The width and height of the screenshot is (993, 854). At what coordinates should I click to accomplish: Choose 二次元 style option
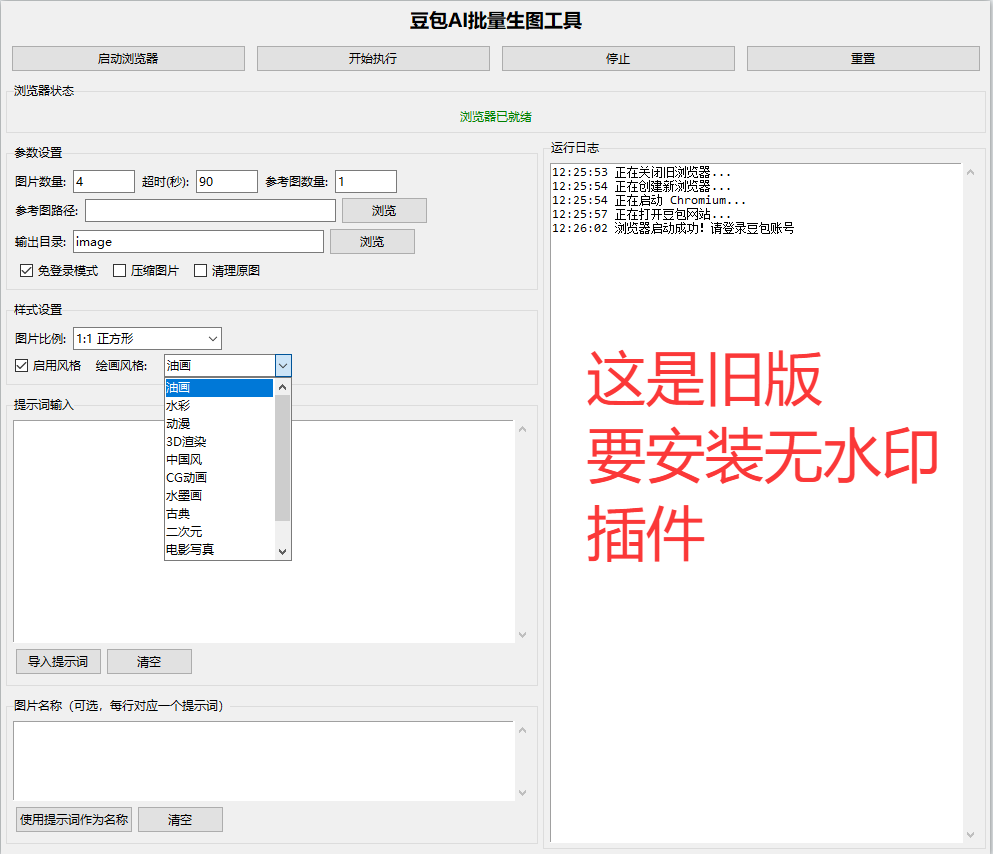[x=219, y=532]
